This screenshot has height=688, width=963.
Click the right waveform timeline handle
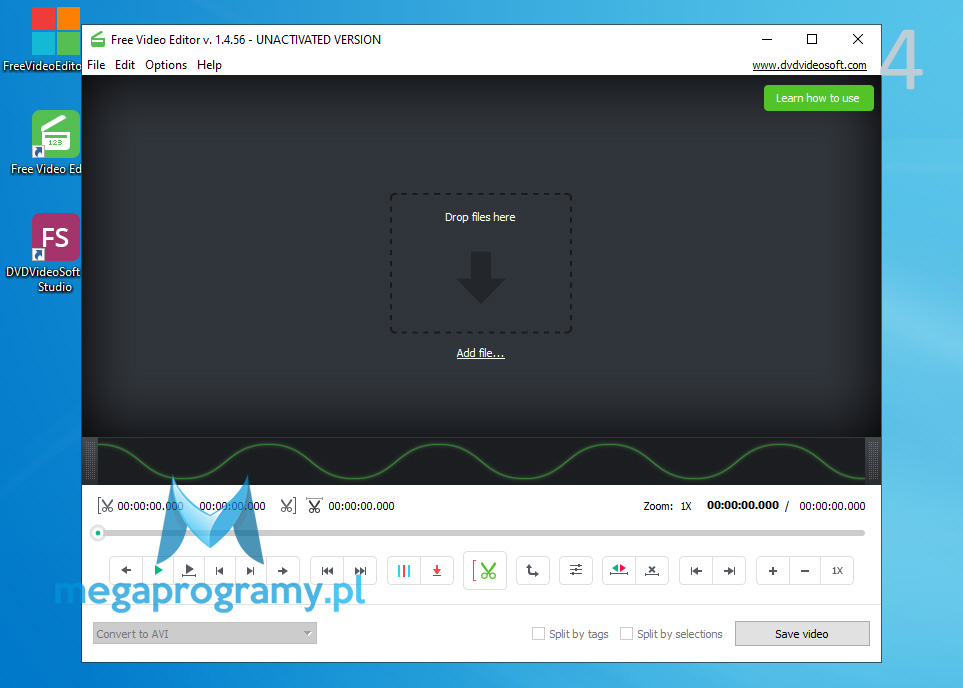[x=873, y=459]
